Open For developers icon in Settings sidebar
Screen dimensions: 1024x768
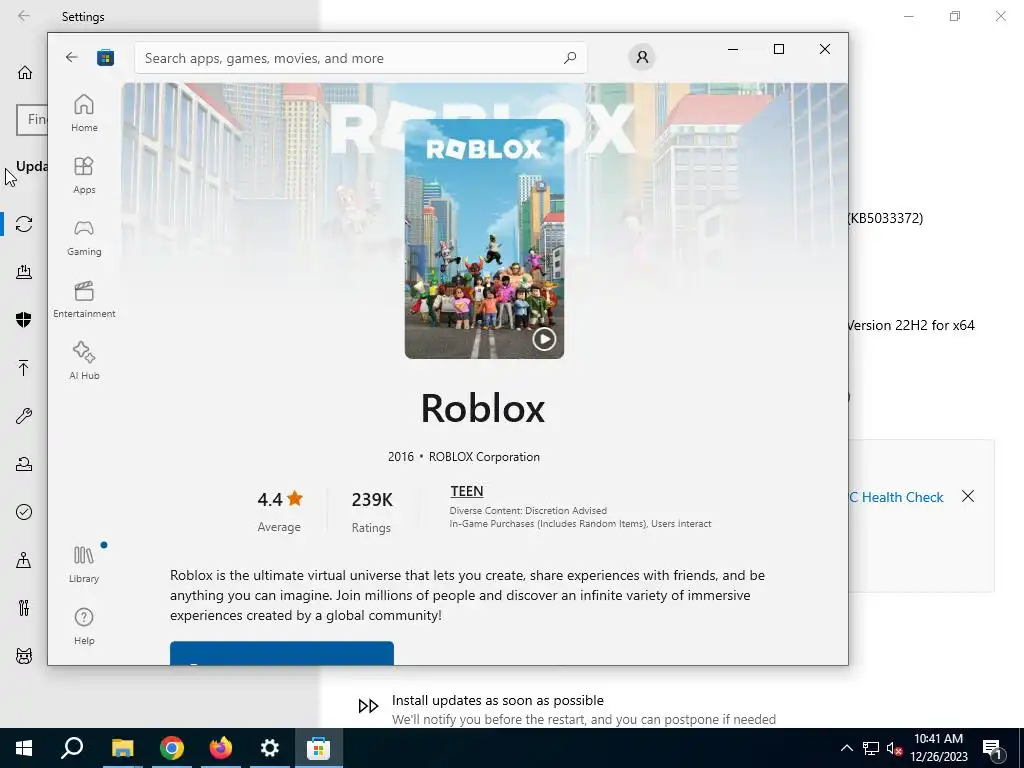pyautogui.click(x=24, y=608)
